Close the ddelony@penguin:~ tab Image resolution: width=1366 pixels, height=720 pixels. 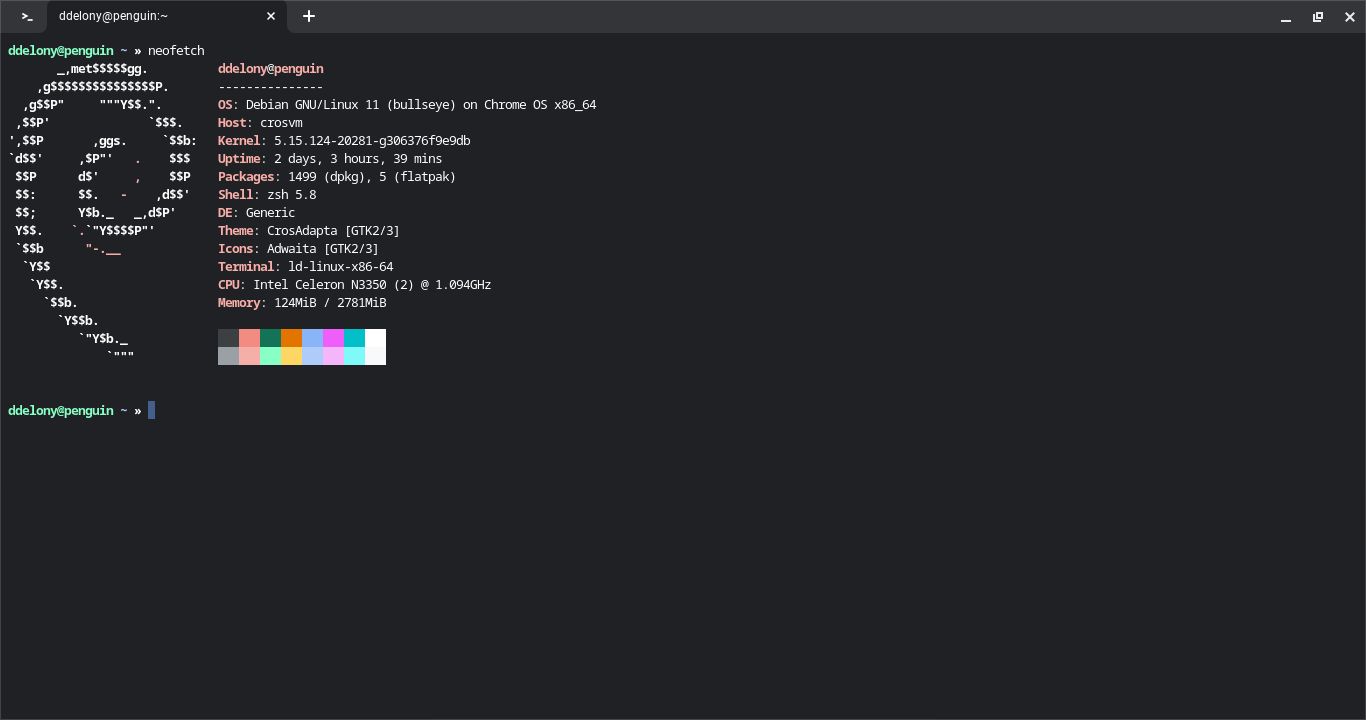pos(271,16)
